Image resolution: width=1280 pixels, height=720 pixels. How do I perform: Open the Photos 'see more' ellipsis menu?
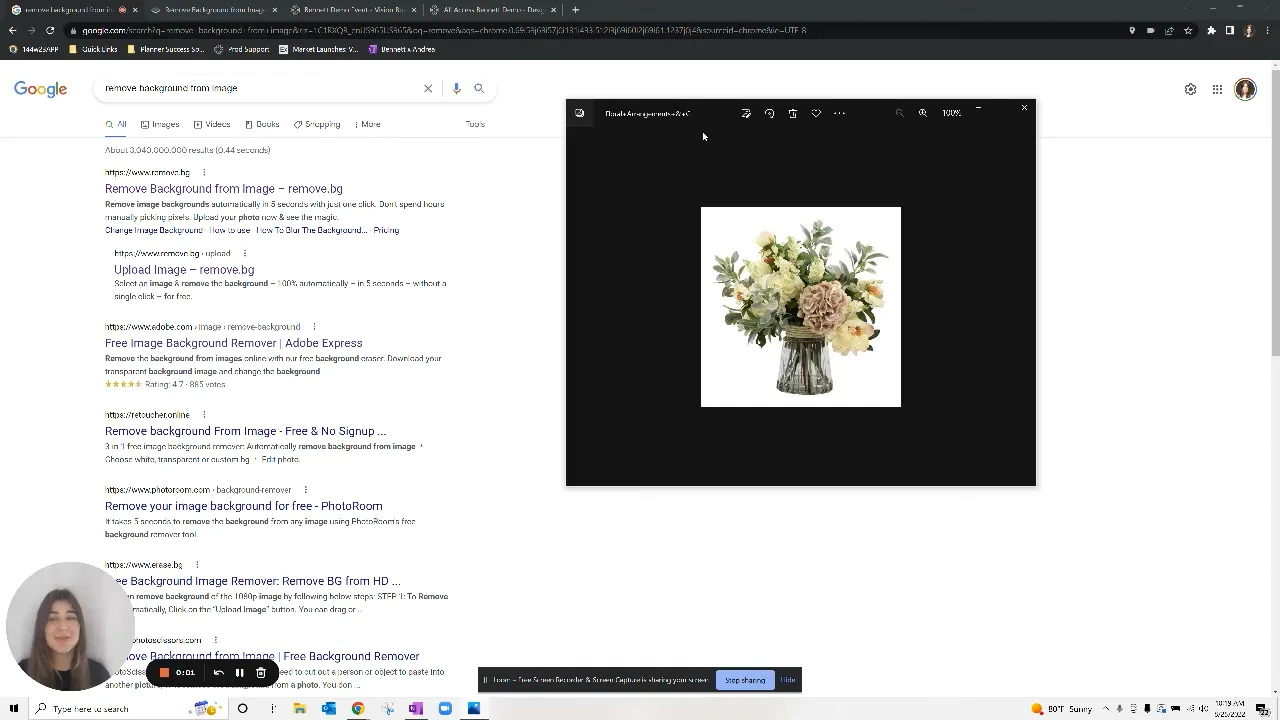pos(839,113)
